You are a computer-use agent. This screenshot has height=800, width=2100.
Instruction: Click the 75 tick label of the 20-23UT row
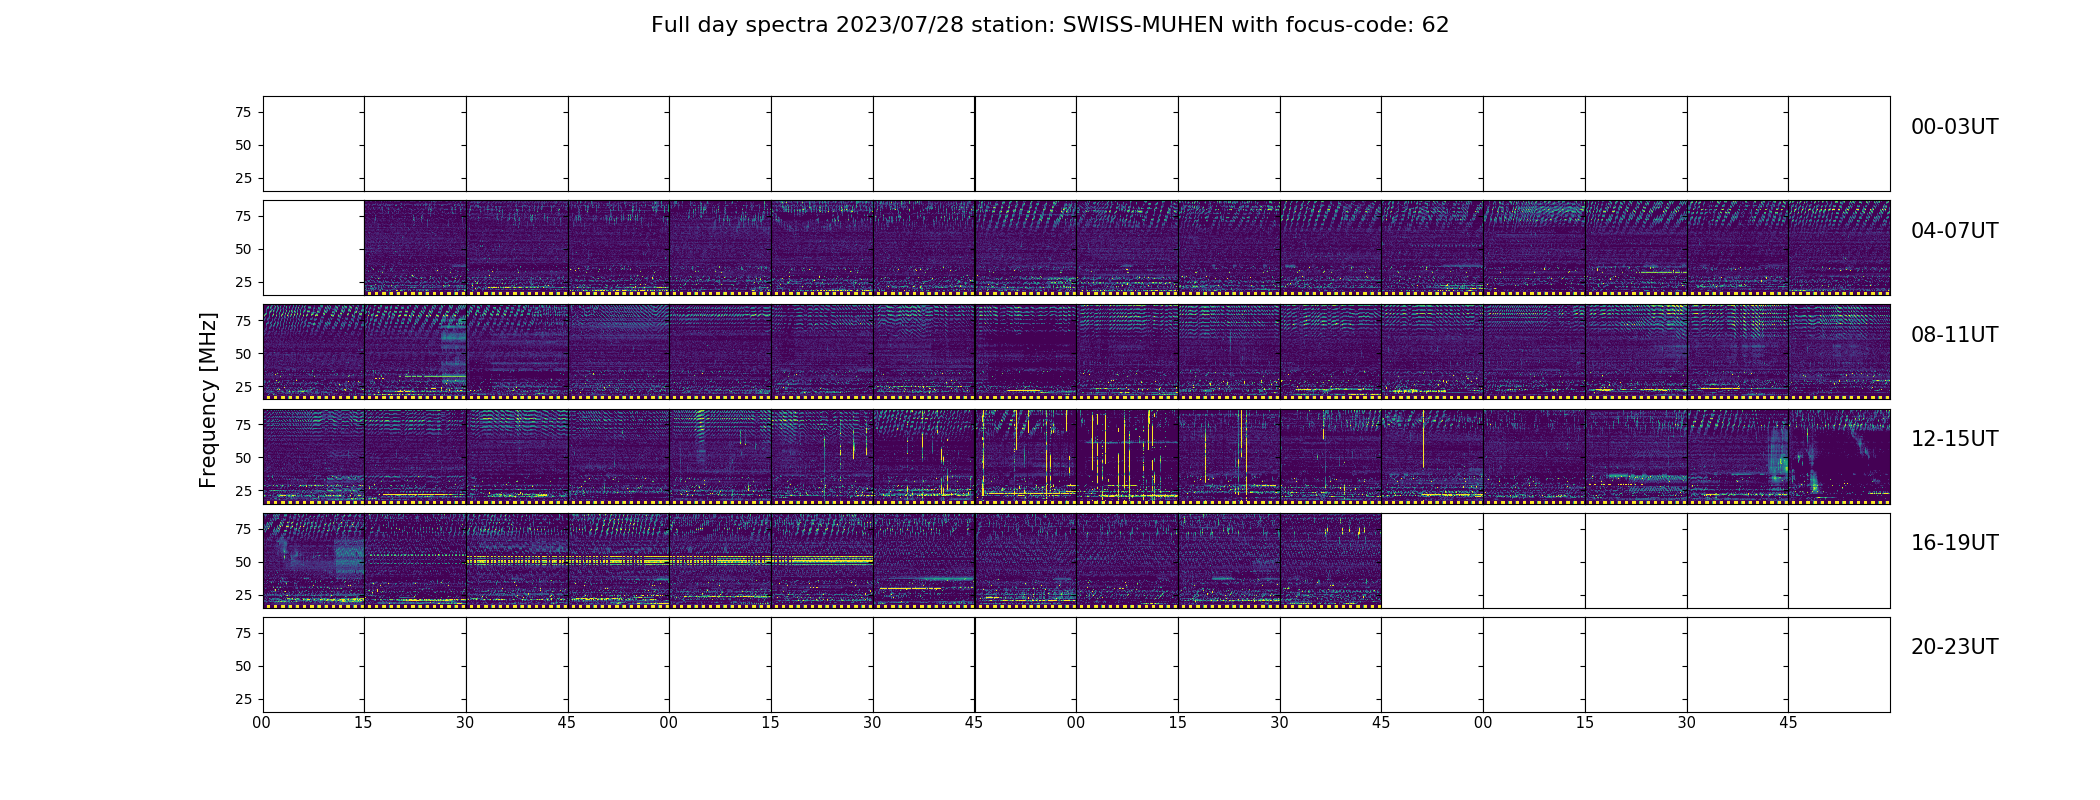click(x=243, y=633)
